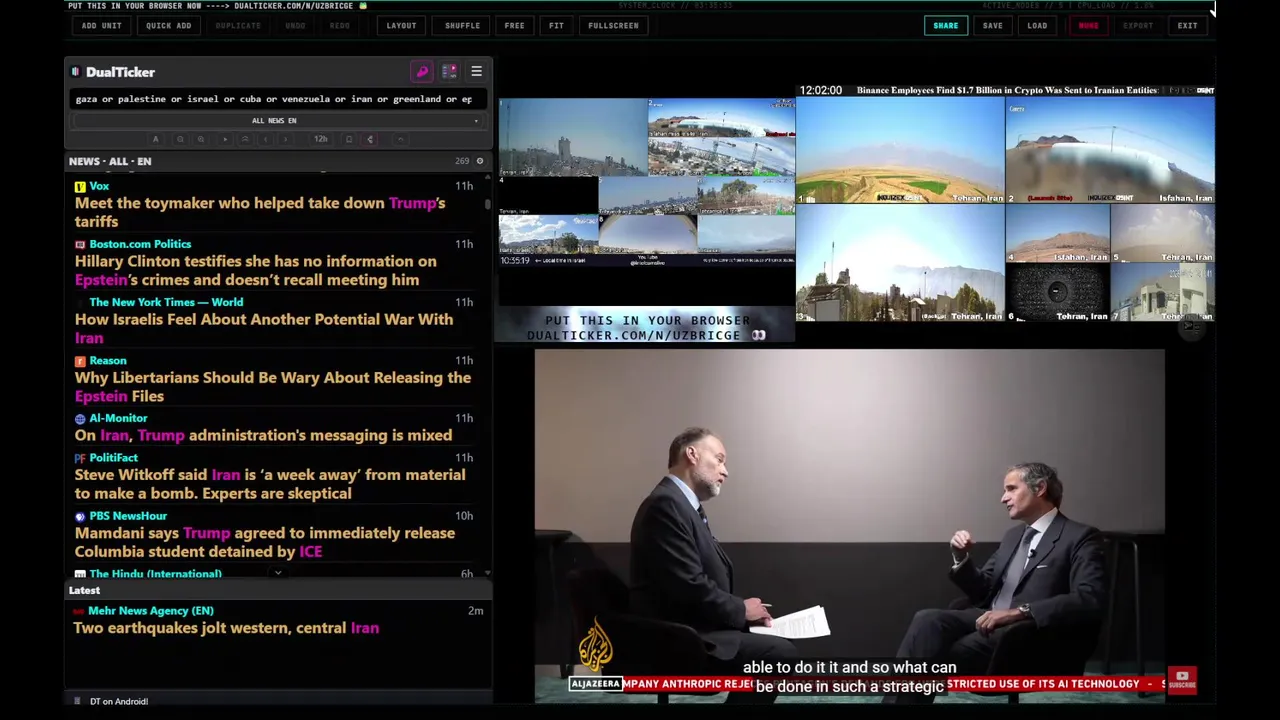This screenshot has width=1280, height=720.
Task: Click the next arrow in ticker toolbar
Action: (285, 139)
